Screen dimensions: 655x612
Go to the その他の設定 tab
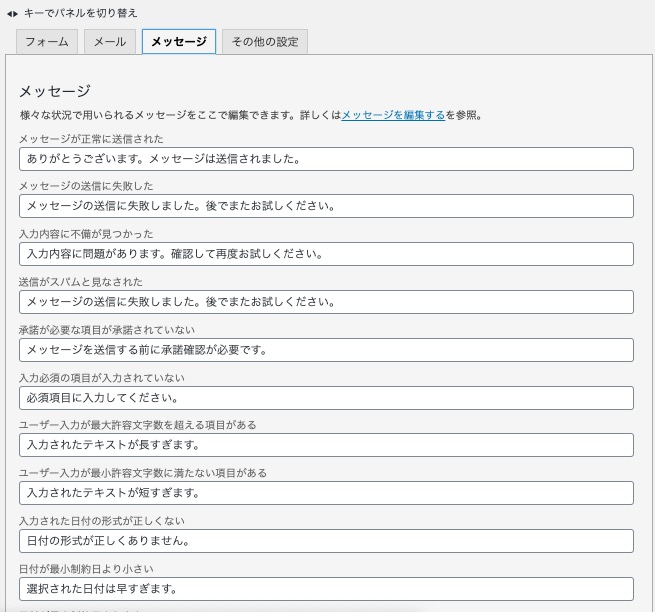(265, 42)
